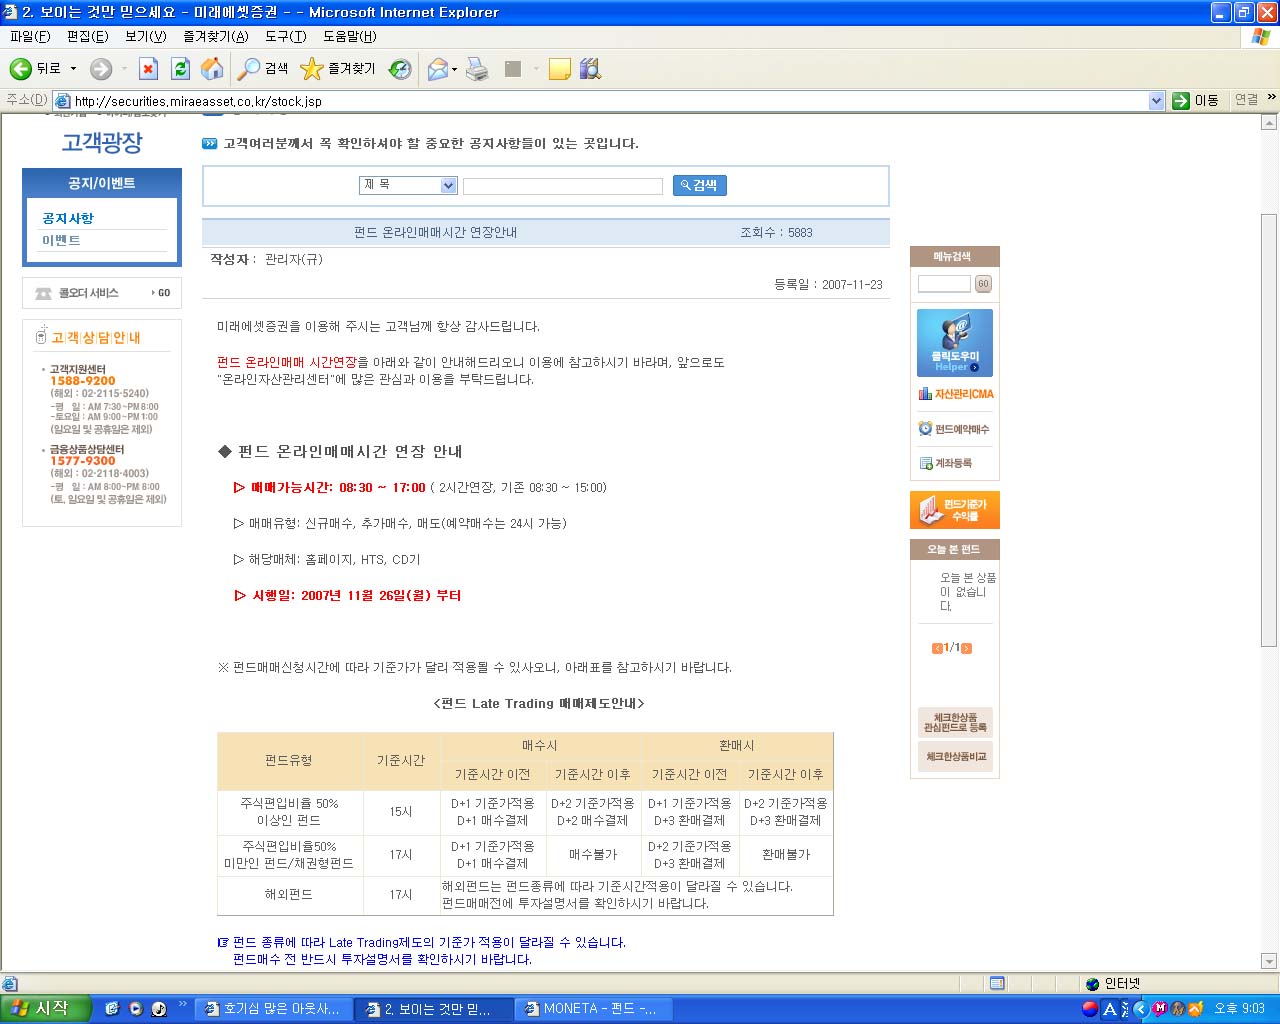This screenshot has width=1280, height=1024.
Task: Open the 보기(V) menu
Action: pyautogui.click(x=146, y=36)
